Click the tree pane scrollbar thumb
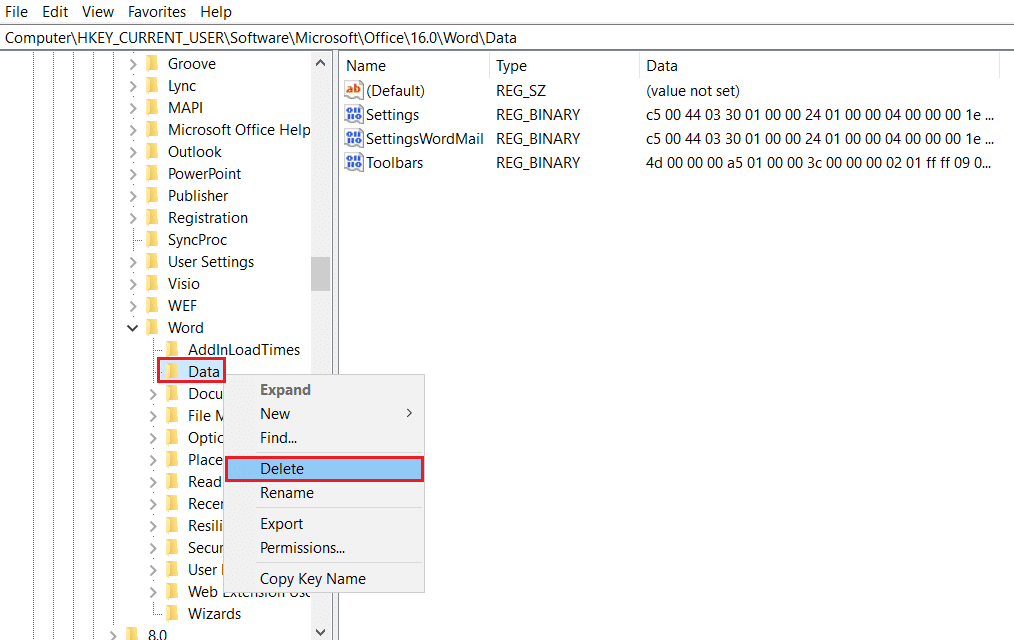The height and width of the screenshot is (640, 1014). click(320, 274)
